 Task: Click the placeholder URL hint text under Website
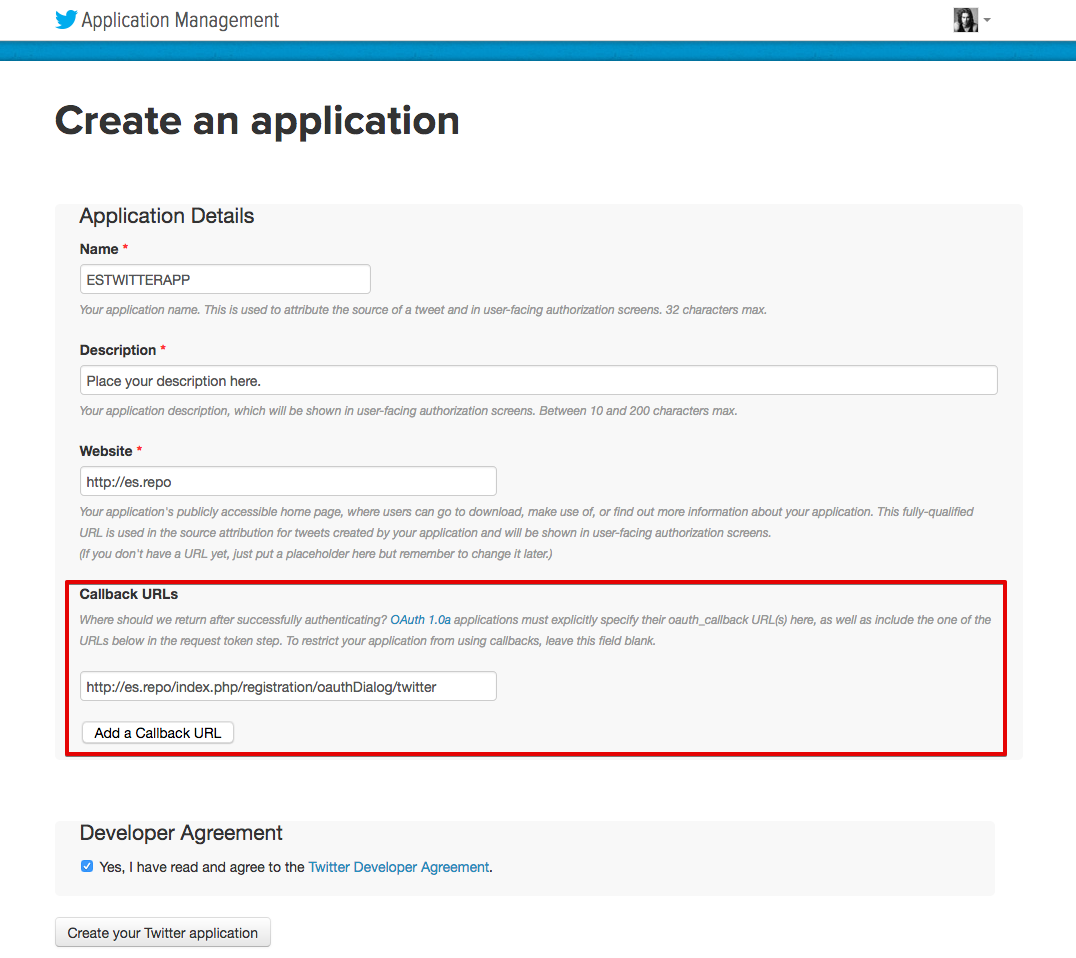(316, 553)
